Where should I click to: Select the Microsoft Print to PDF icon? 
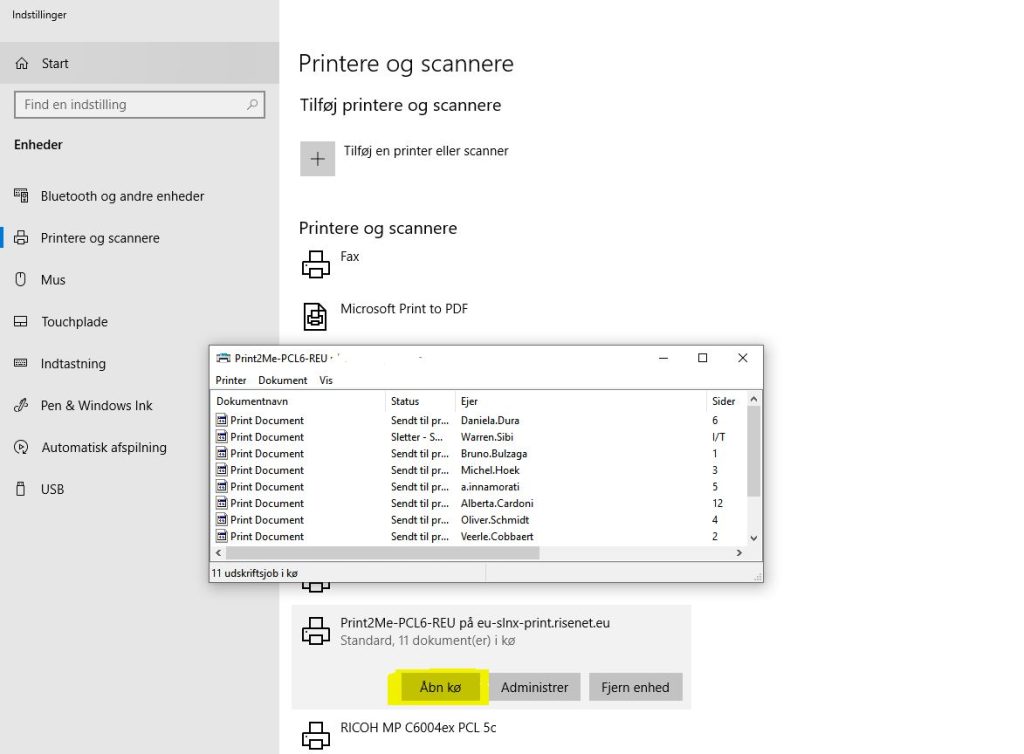[316, 317]
